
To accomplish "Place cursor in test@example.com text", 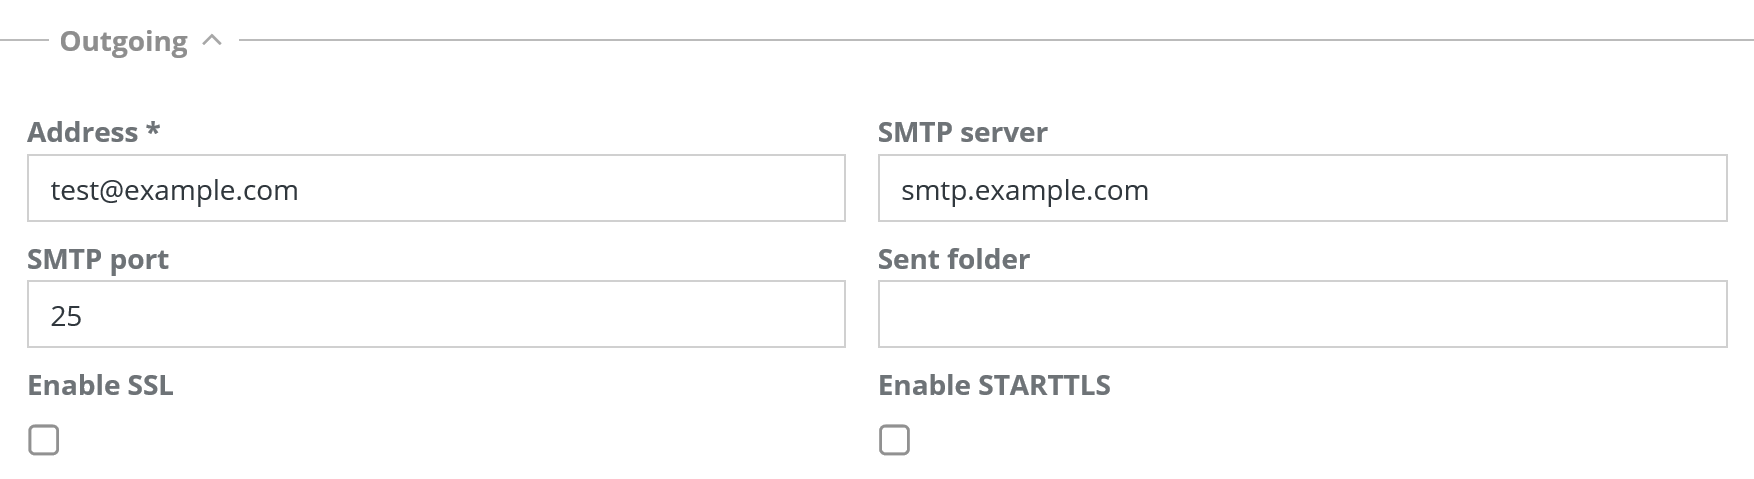I will click(175, 190).
